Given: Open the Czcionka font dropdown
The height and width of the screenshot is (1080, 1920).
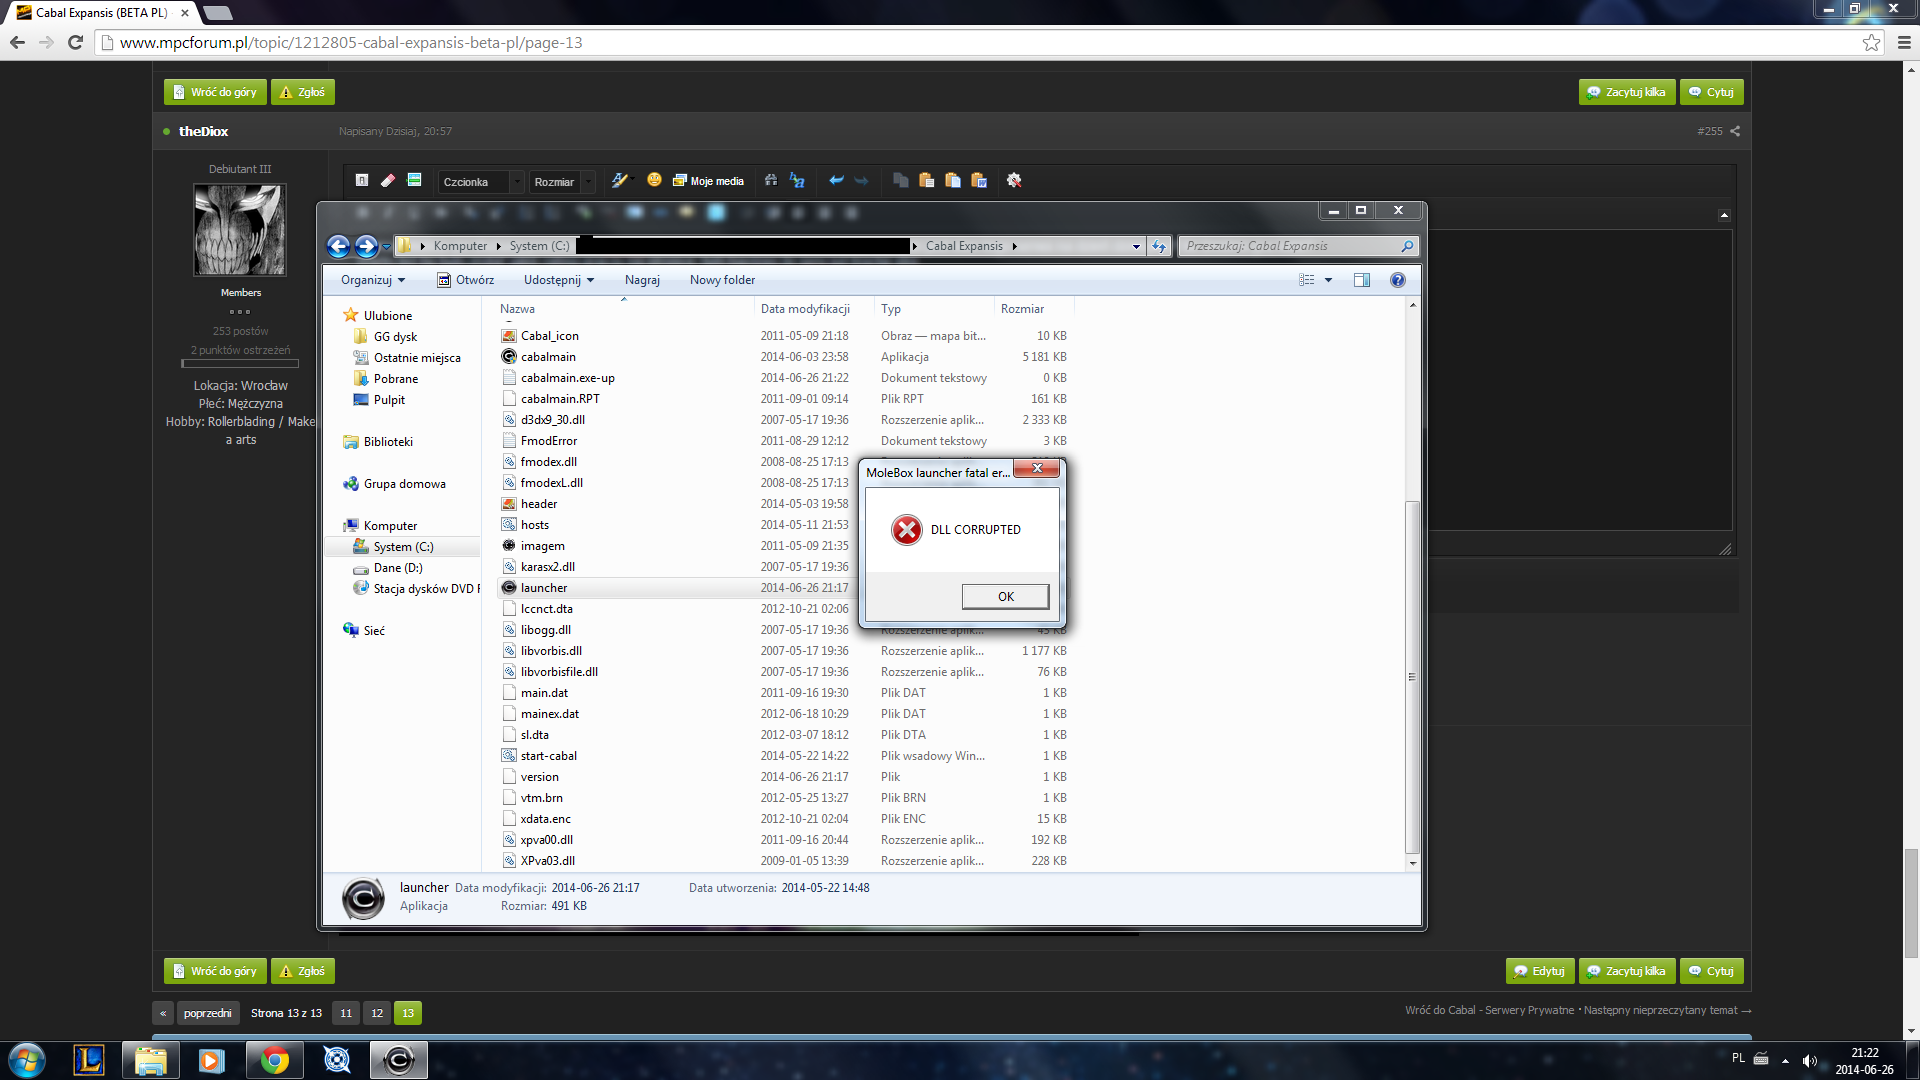Looking at the screenshot, I should point(481,182).
